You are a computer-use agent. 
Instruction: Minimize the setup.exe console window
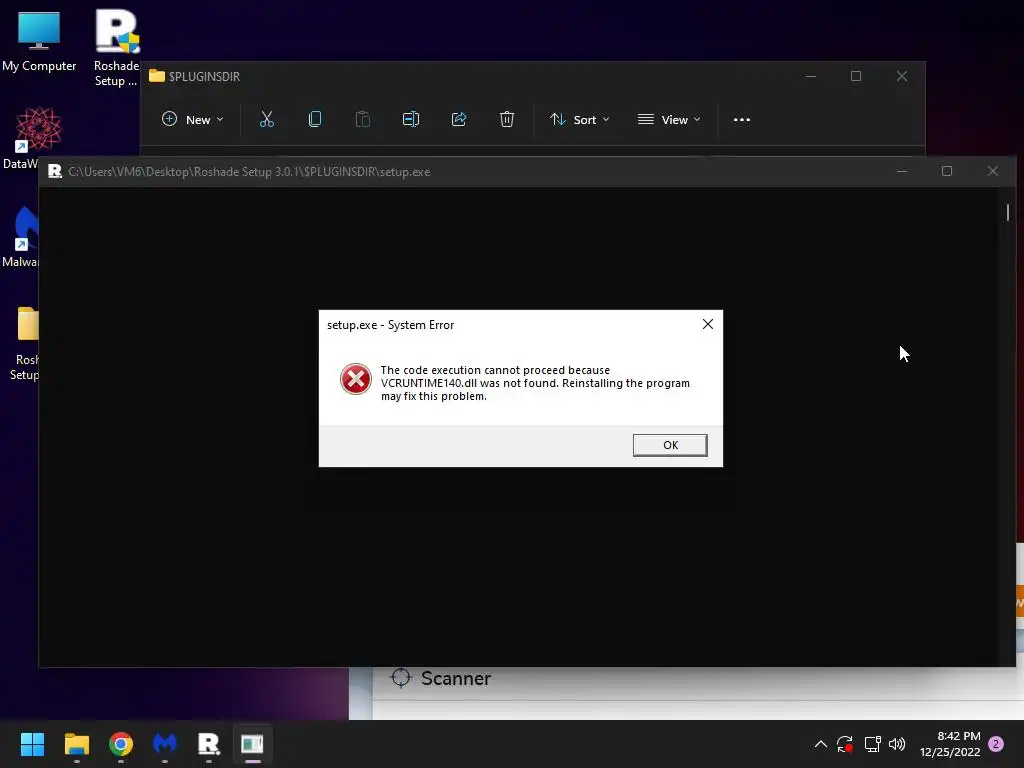point(902,171)
